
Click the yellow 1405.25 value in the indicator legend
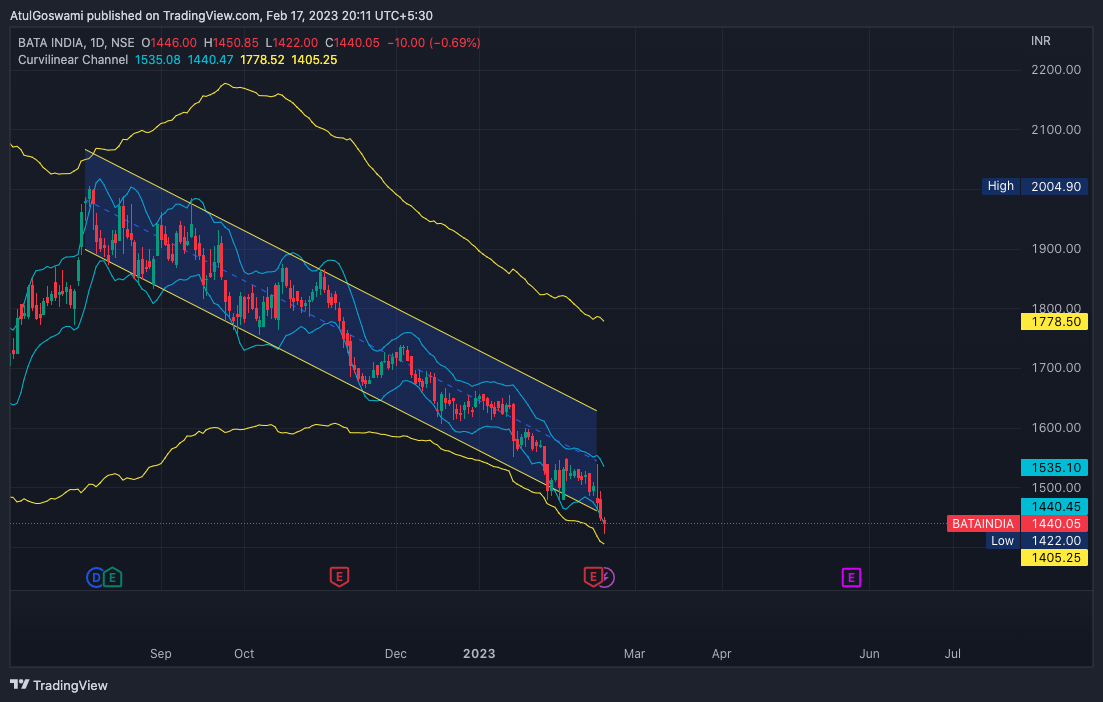pyautogui.click(x=314, y=60)
